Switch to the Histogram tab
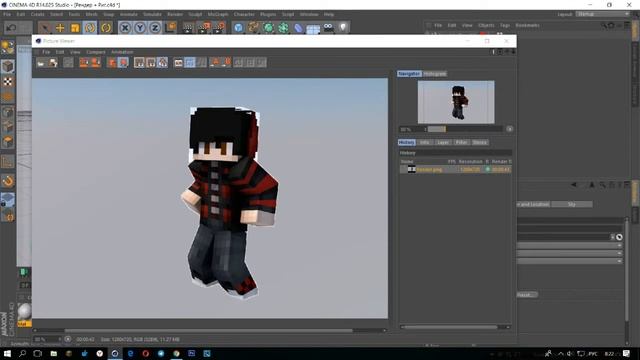The image size is (640, 360). pos(435,74)
